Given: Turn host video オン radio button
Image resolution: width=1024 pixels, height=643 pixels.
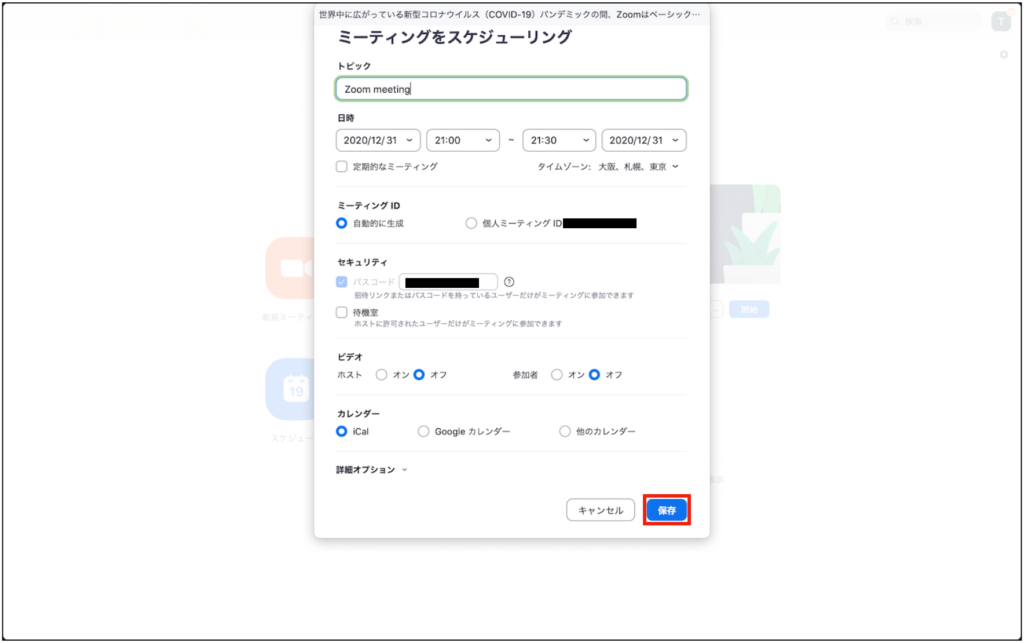Looking at the screenshot, I should [381, 375].
